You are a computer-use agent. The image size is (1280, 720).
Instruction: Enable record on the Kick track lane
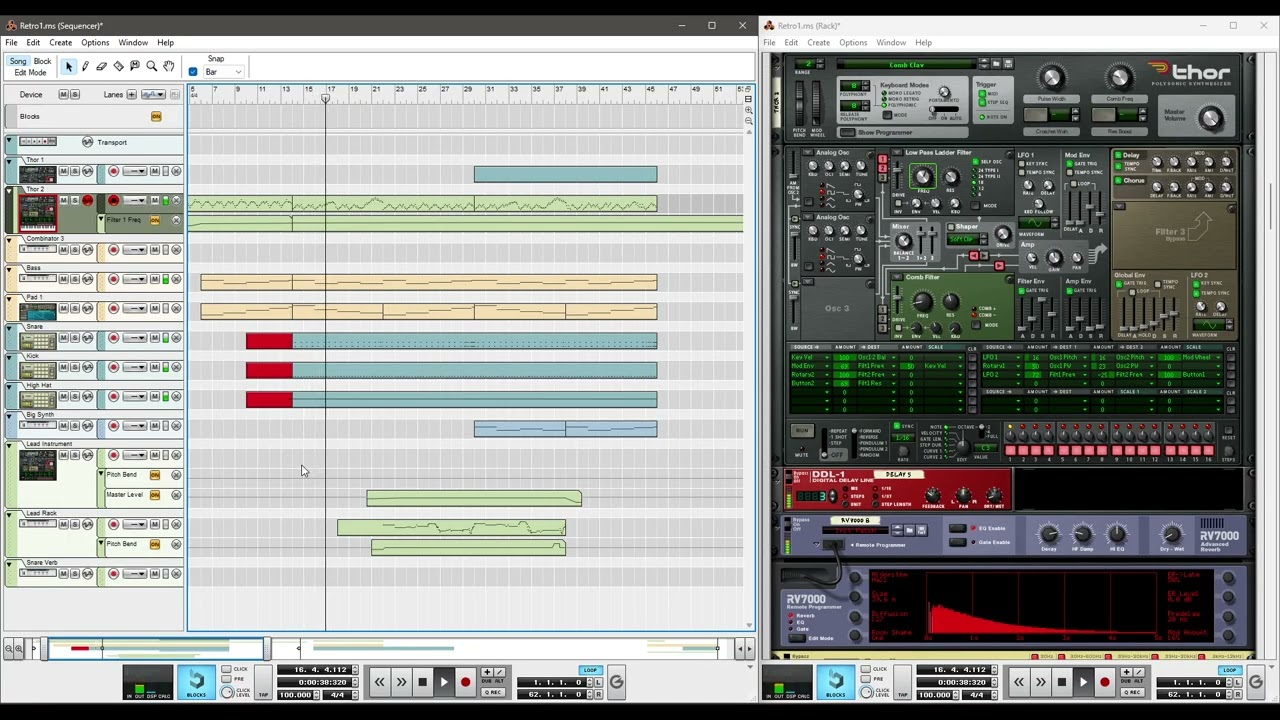coord(113,367)
